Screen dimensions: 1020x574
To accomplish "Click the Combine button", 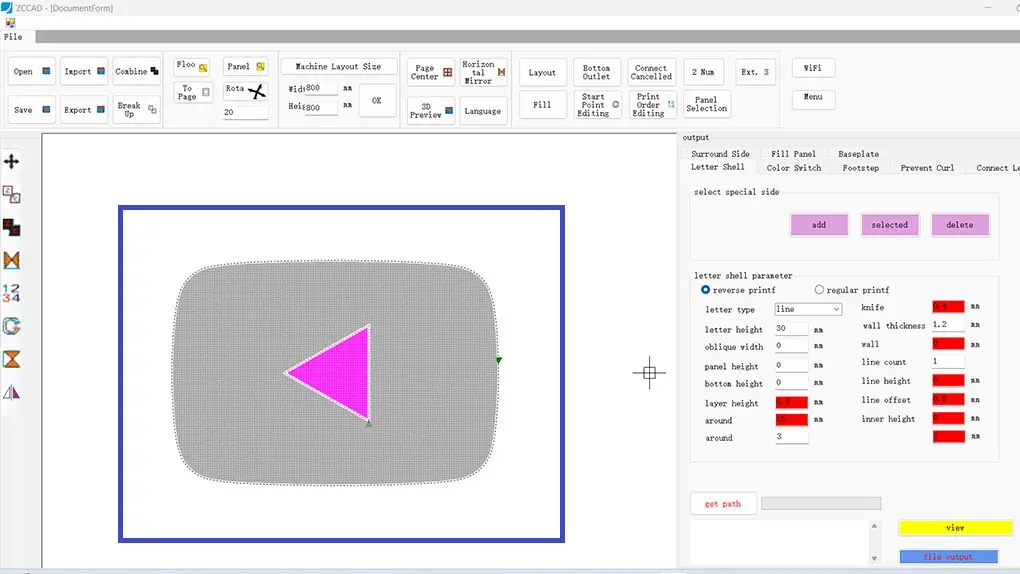I will point(137,72).
